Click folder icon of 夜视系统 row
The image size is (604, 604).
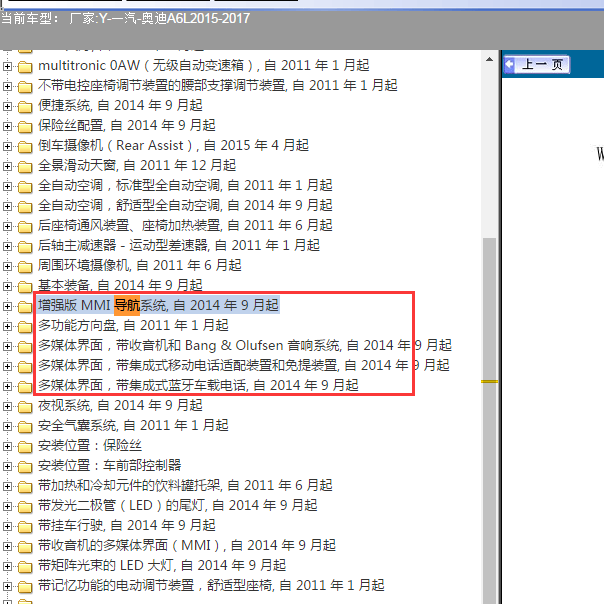(25, 407)
